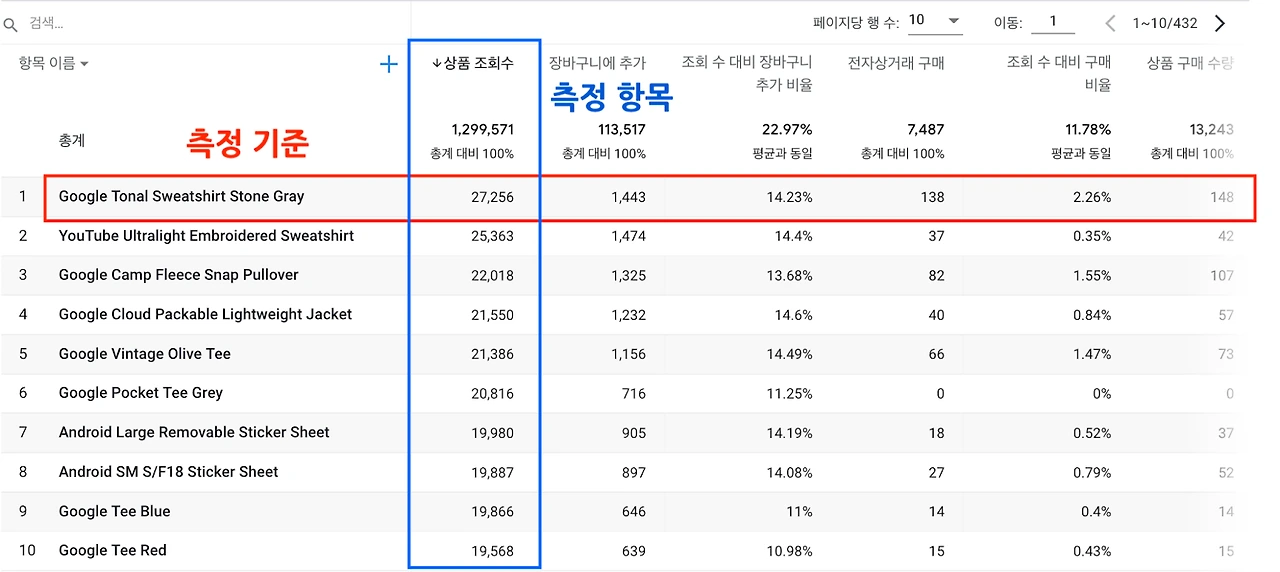Sort by 조회 수 대비 구매 비율 header

(x=1059, y=74)
